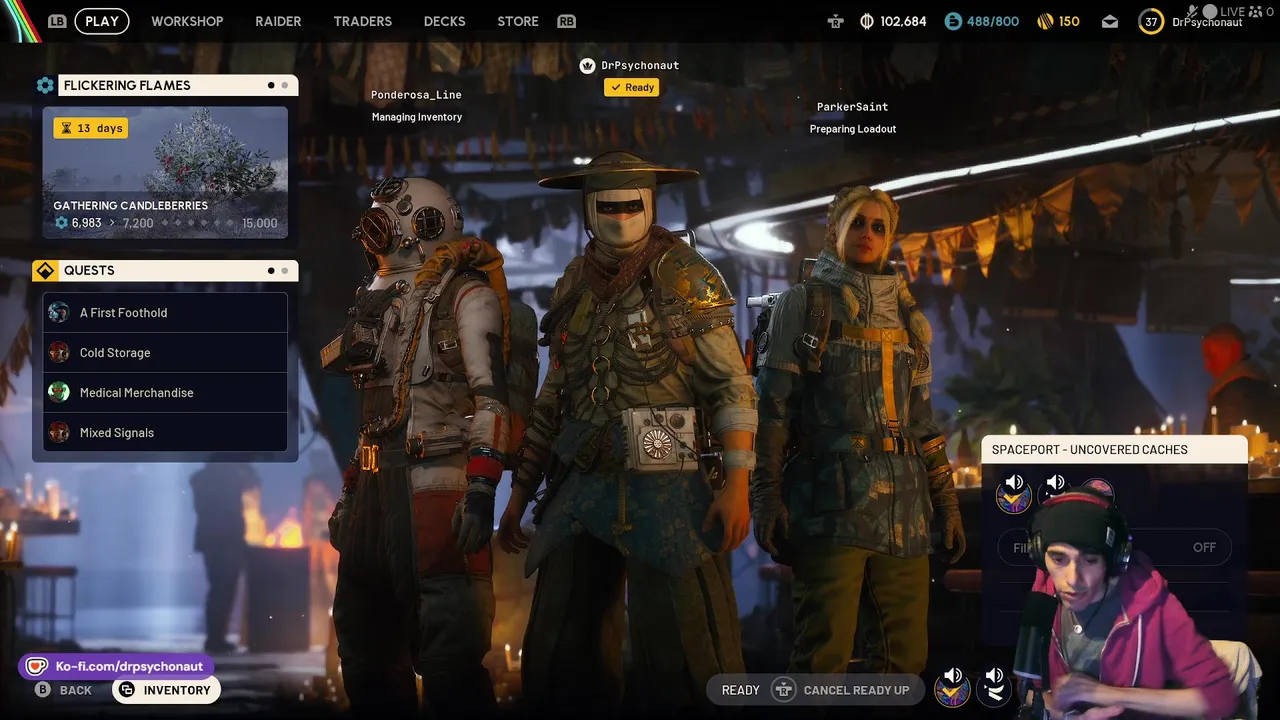1280x720 pixels.
Task: Click the stream viewers count icon
Action: coord(1257,12)
